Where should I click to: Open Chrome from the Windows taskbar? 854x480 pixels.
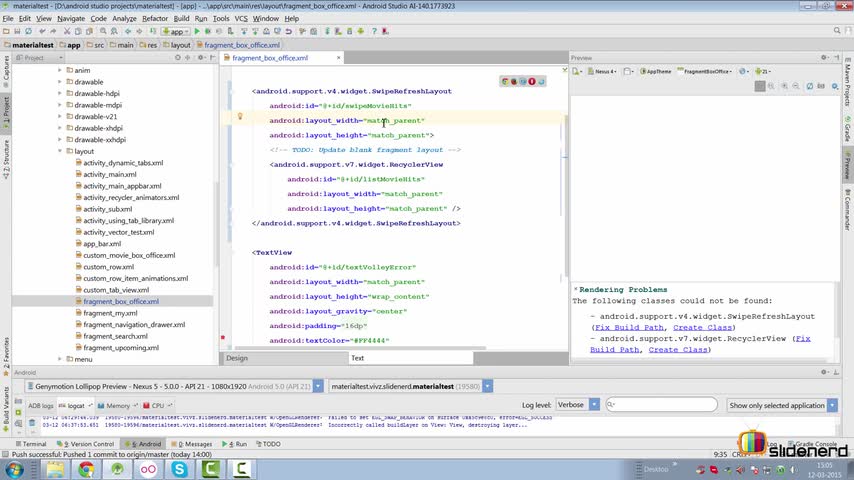point(86,468)
